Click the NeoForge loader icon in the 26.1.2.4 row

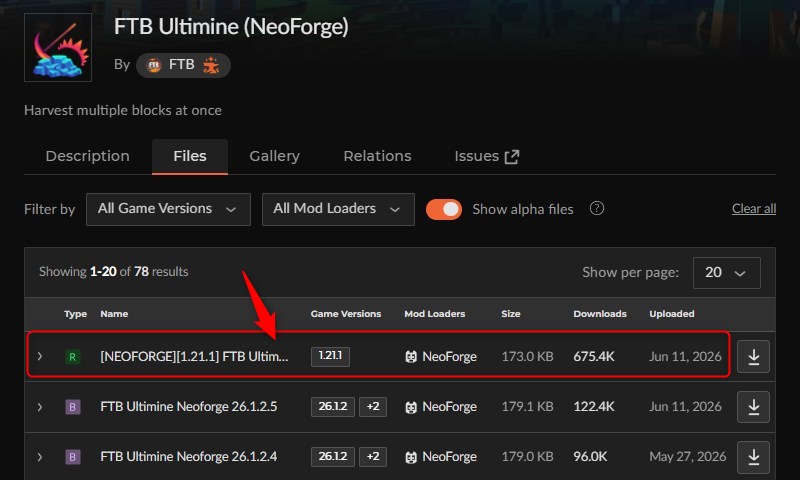[x=411, y=457]
